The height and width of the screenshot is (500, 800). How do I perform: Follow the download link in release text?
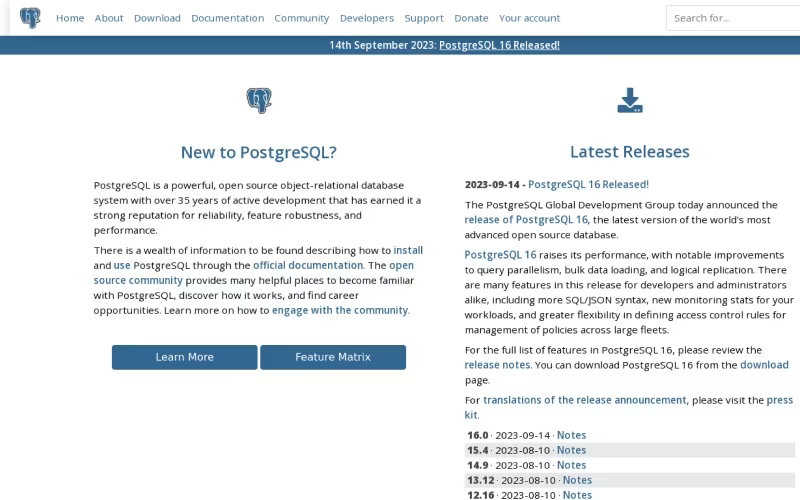[x=764, y=365]
